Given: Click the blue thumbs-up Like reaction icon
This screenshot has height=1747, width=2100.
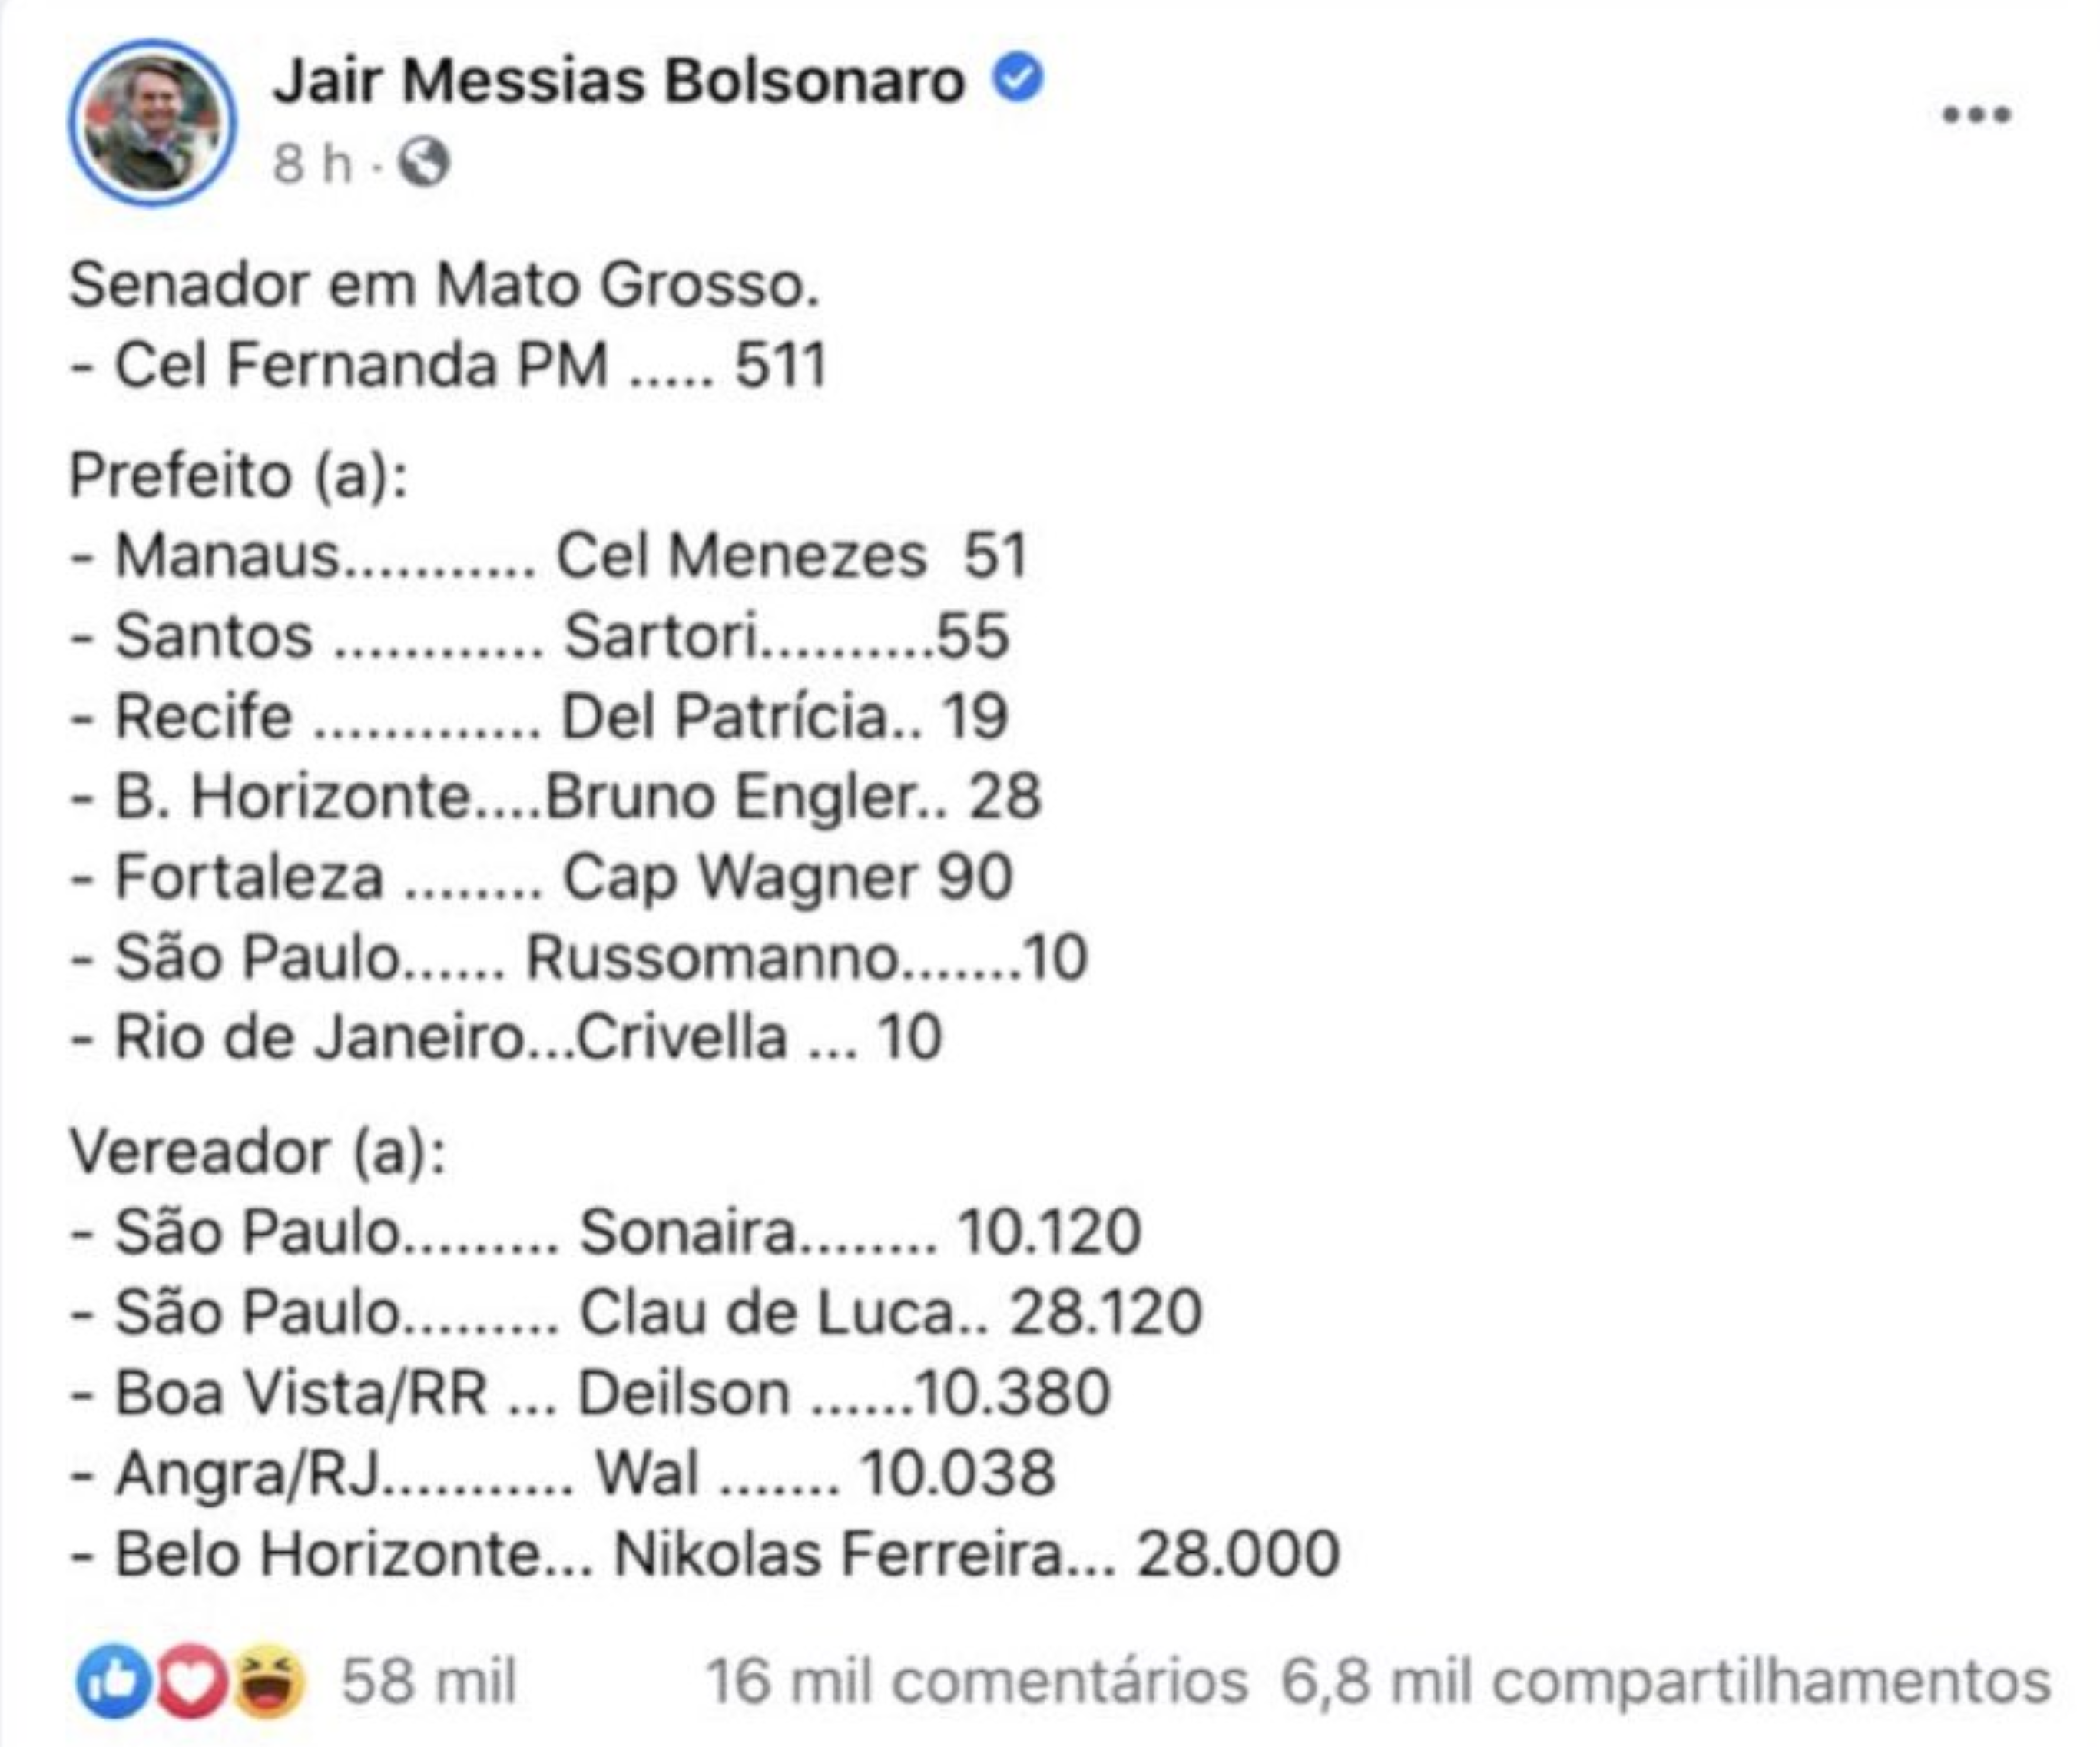Looking at the screenshot, I should tap(113, 1681).
